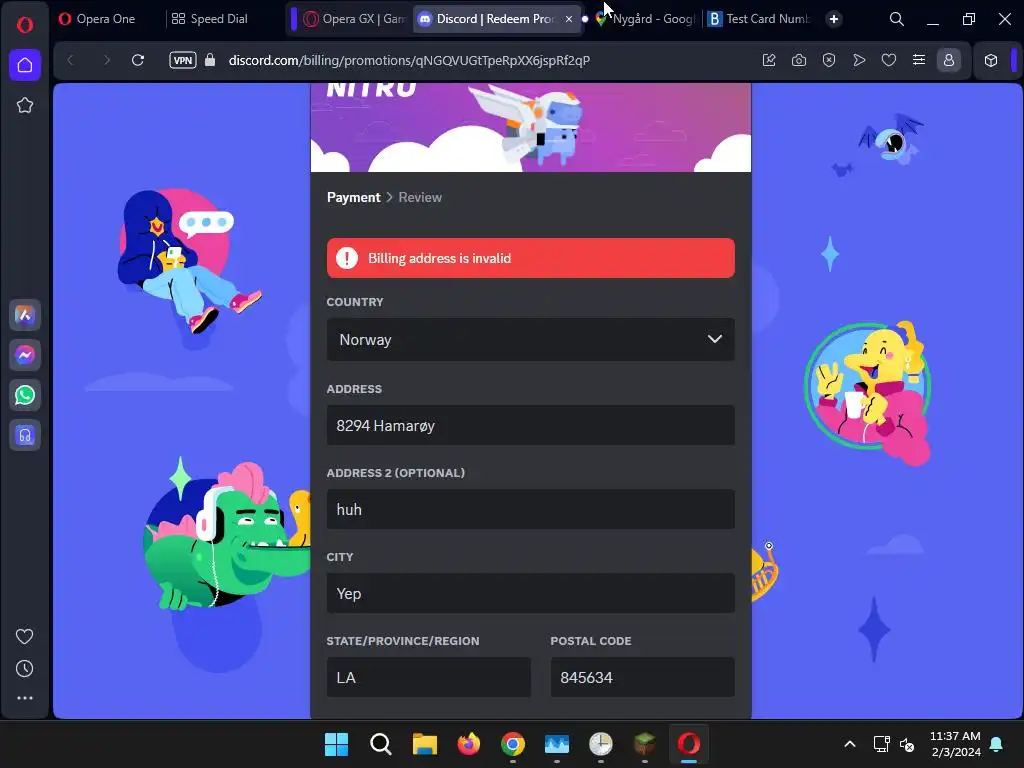Click the Country dropdown chevron arrow
The width and height of the screenshot is (1024, 768).
[x=714, y=339]
